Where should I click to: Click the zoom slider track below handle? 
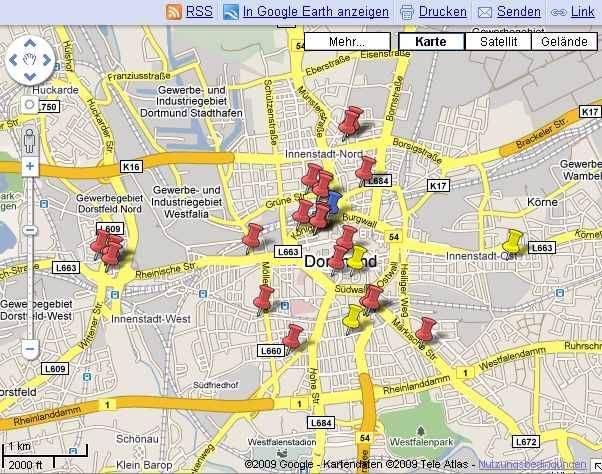tap(30, 286)
